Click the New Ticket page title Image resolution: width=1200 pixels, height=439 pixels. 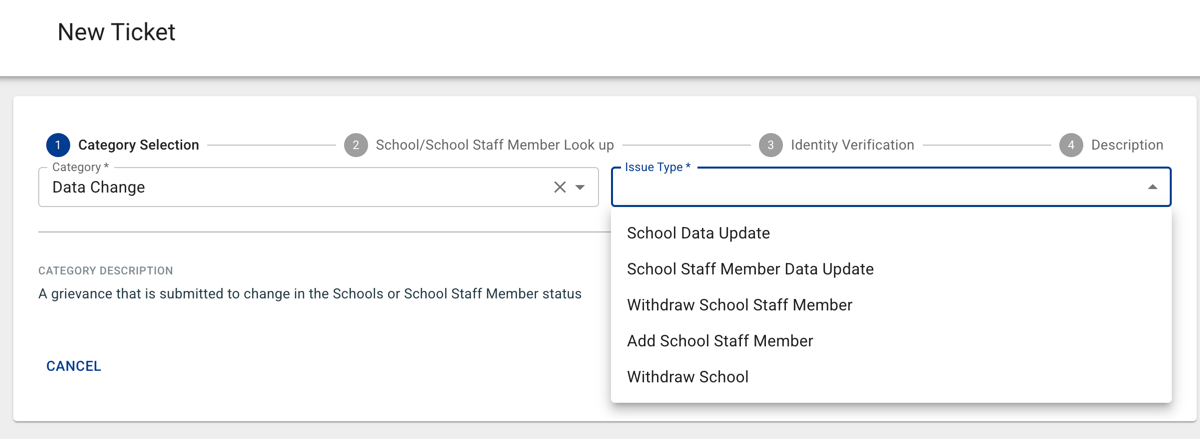coord(116,32)
